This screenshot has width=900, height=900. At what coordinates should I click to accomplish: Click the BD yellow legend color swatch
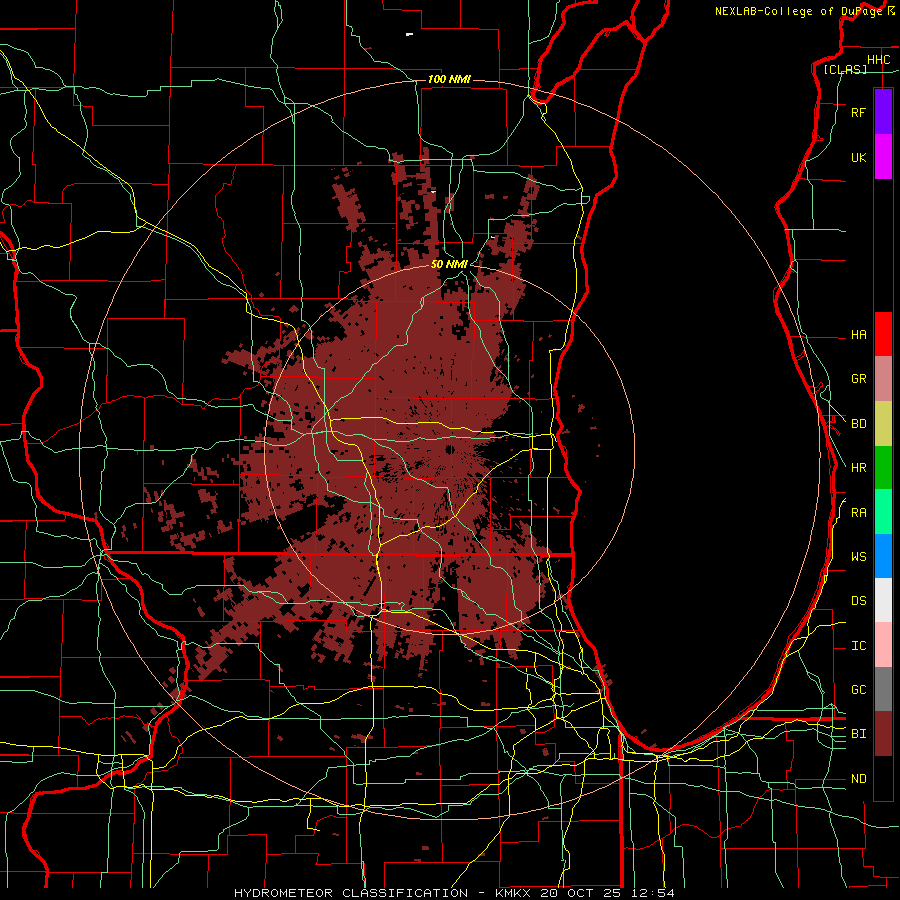click(883, 424)
